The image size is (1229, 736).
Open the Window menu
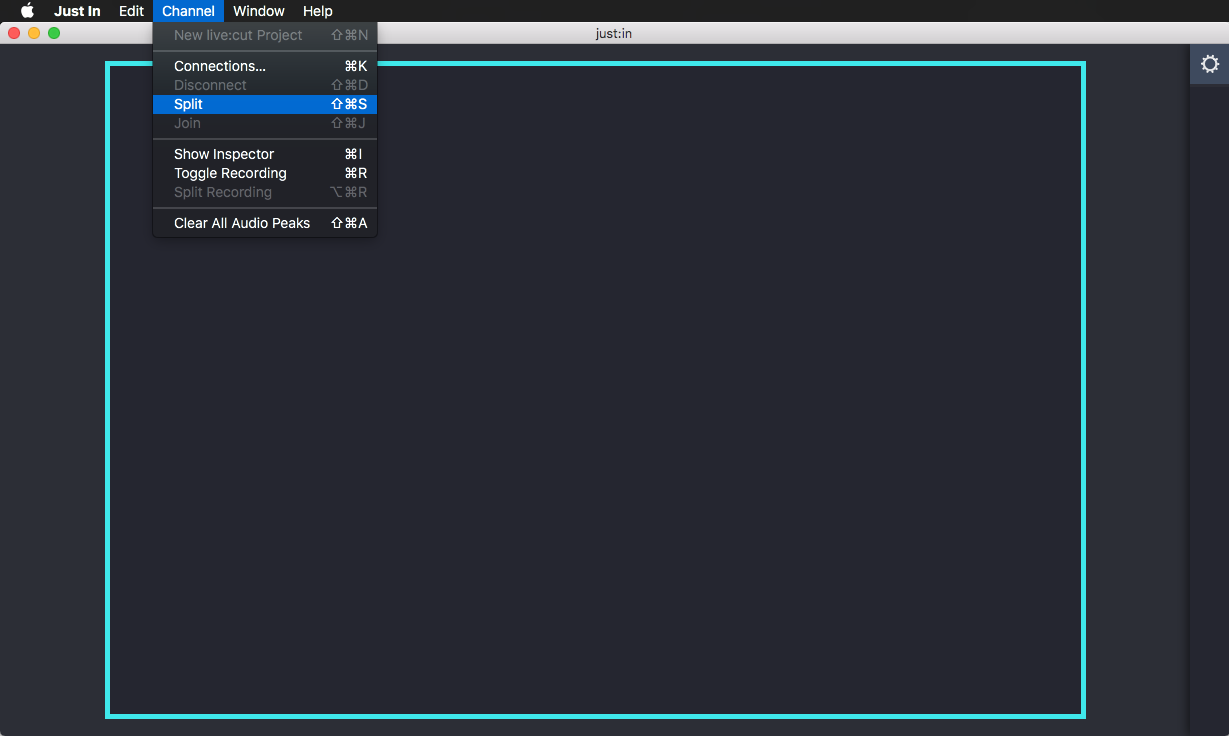click(x=259, y=11)
